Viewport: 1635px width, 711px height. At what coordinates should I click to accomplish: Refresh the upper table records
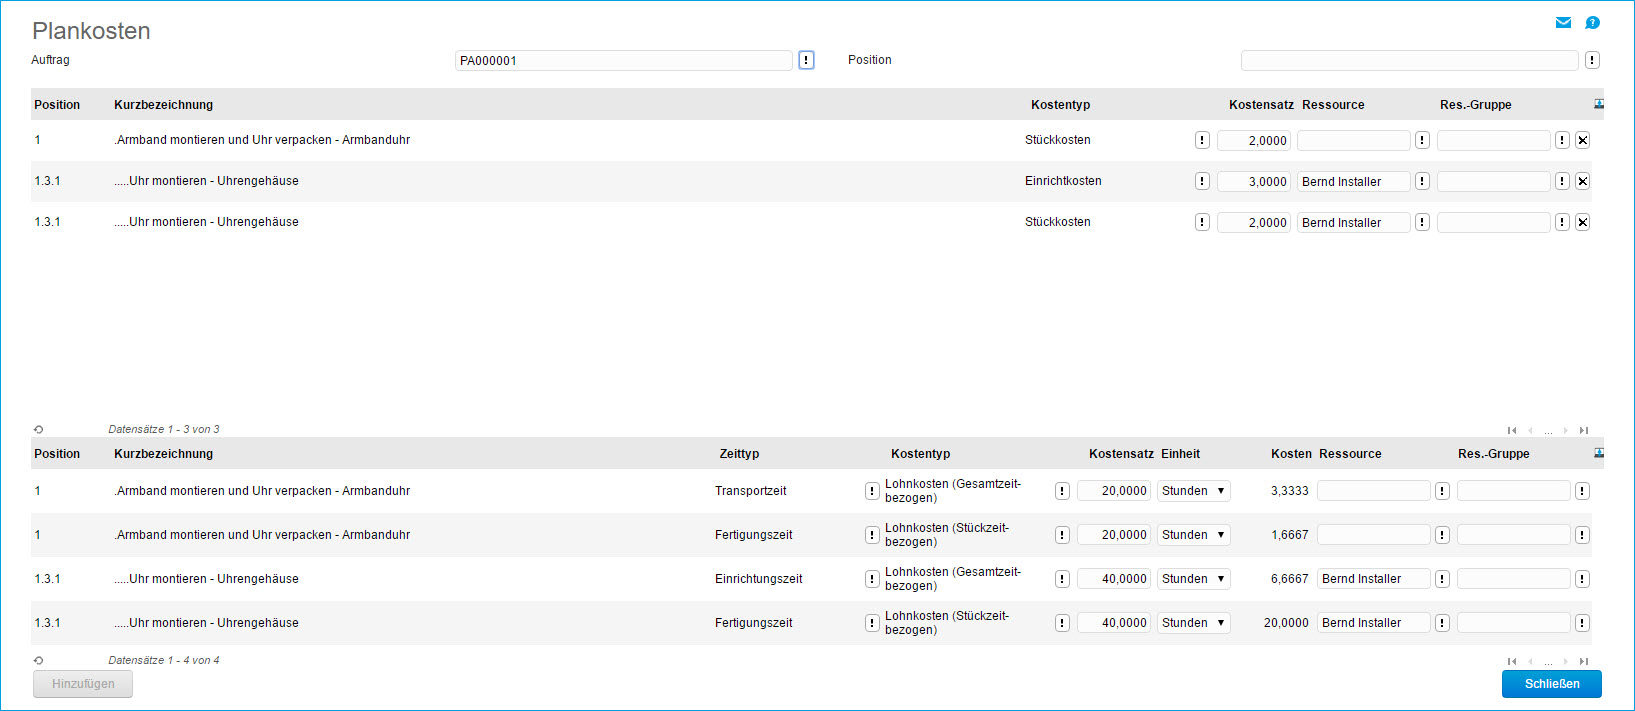click(x=38, y=429)
